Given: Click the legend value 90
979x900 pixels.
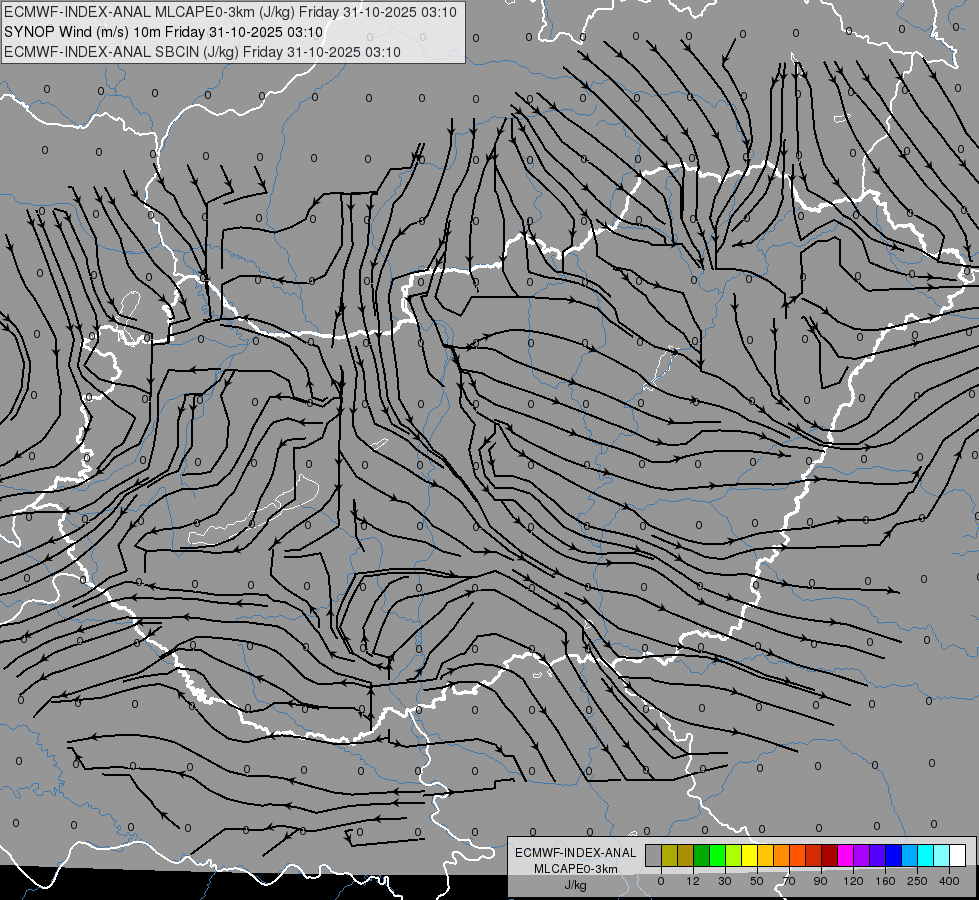Looking at the screenshot, I should pos(820,881).
